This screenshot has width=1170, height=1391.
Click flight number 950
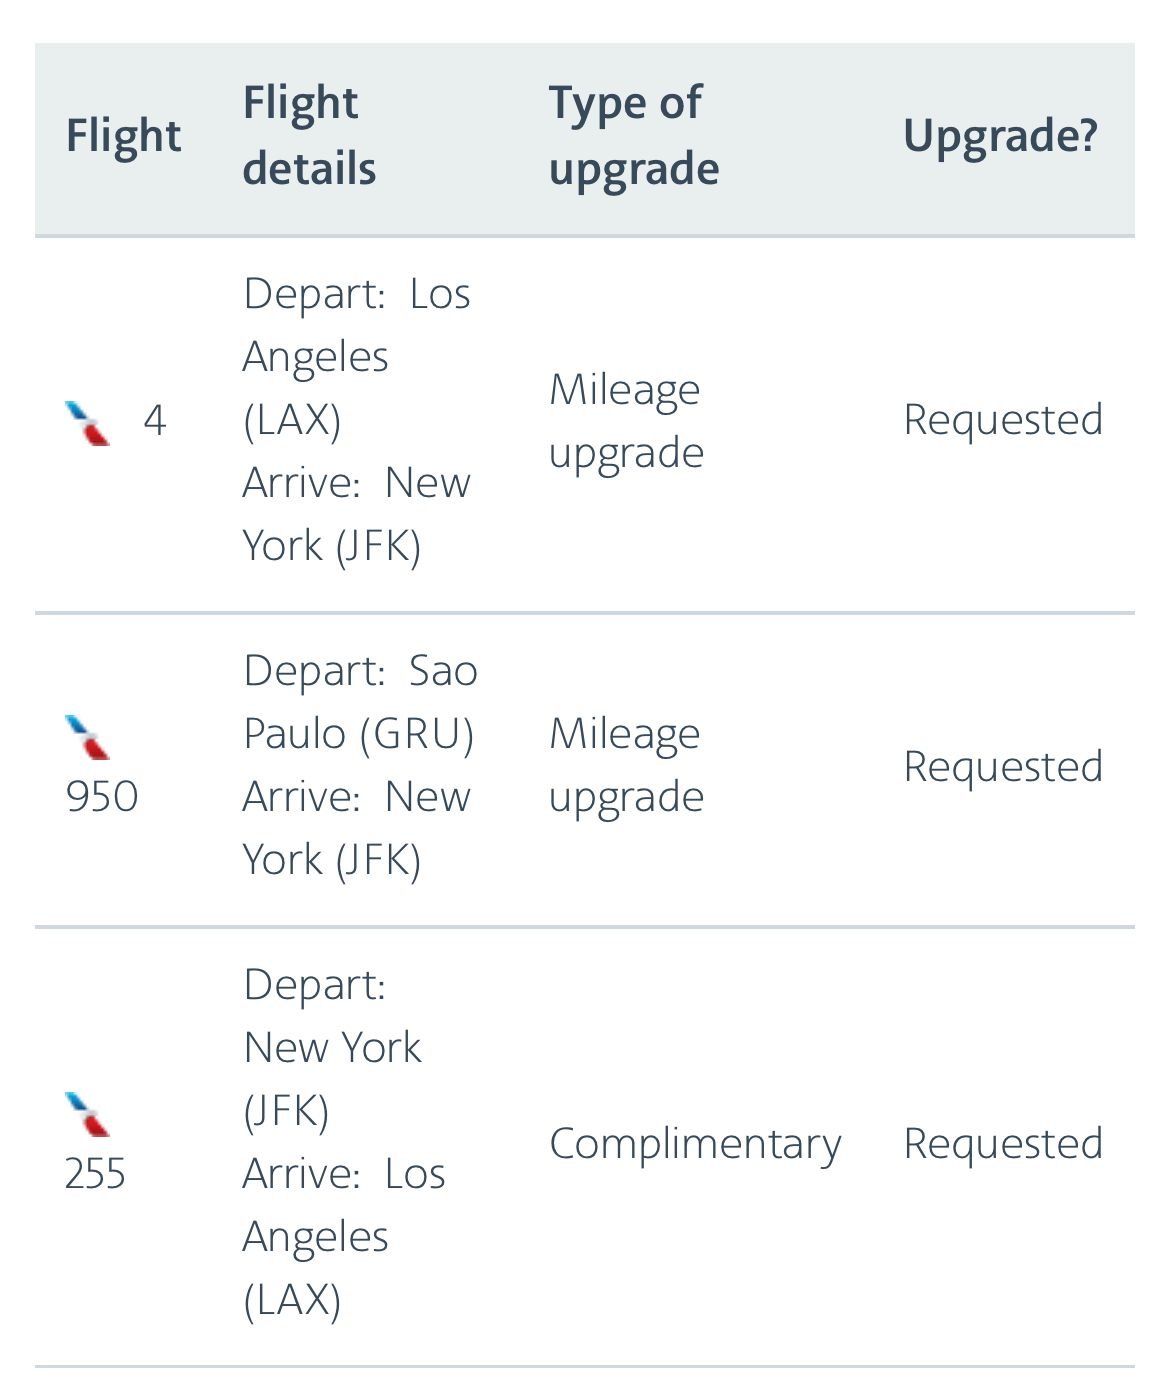pos(101,797)
